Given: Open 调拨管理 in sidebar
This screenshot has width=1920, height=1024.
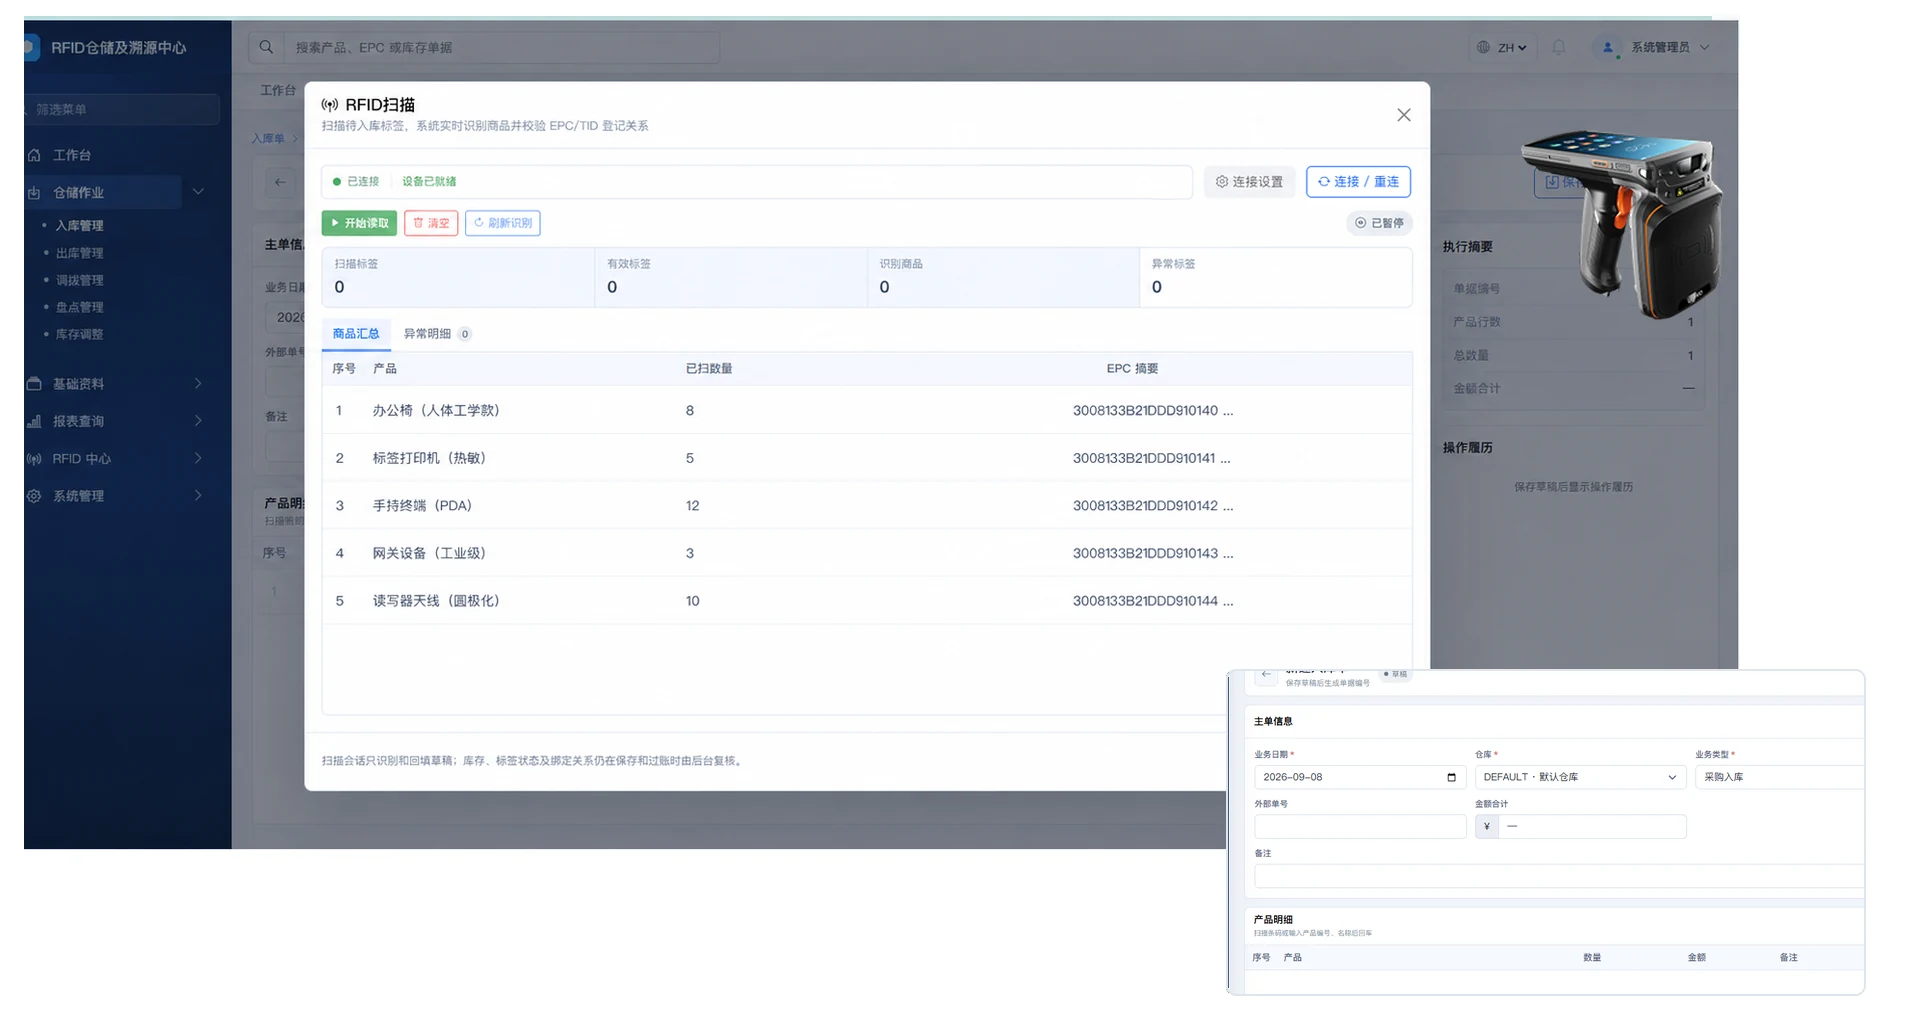Looking at the screenshot, I should 79,280.
